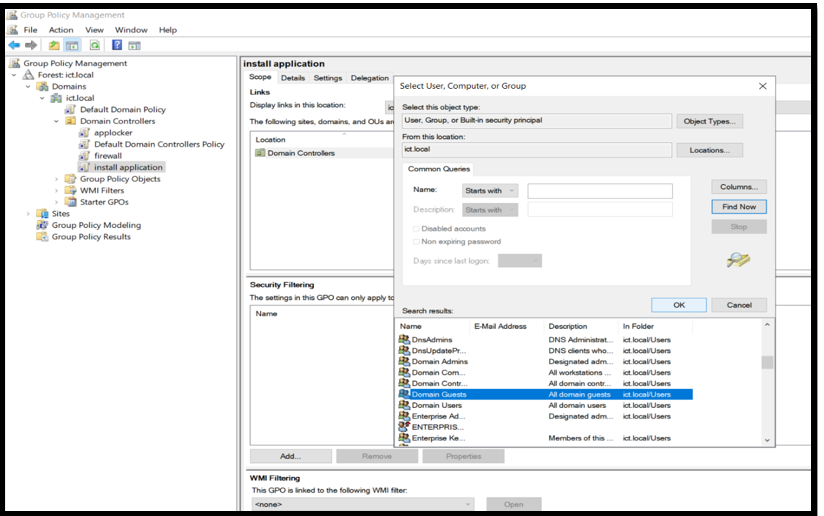Click the ENTERPRIS... principal icon in results
The image size is (824, 516).
click(404, 427)
